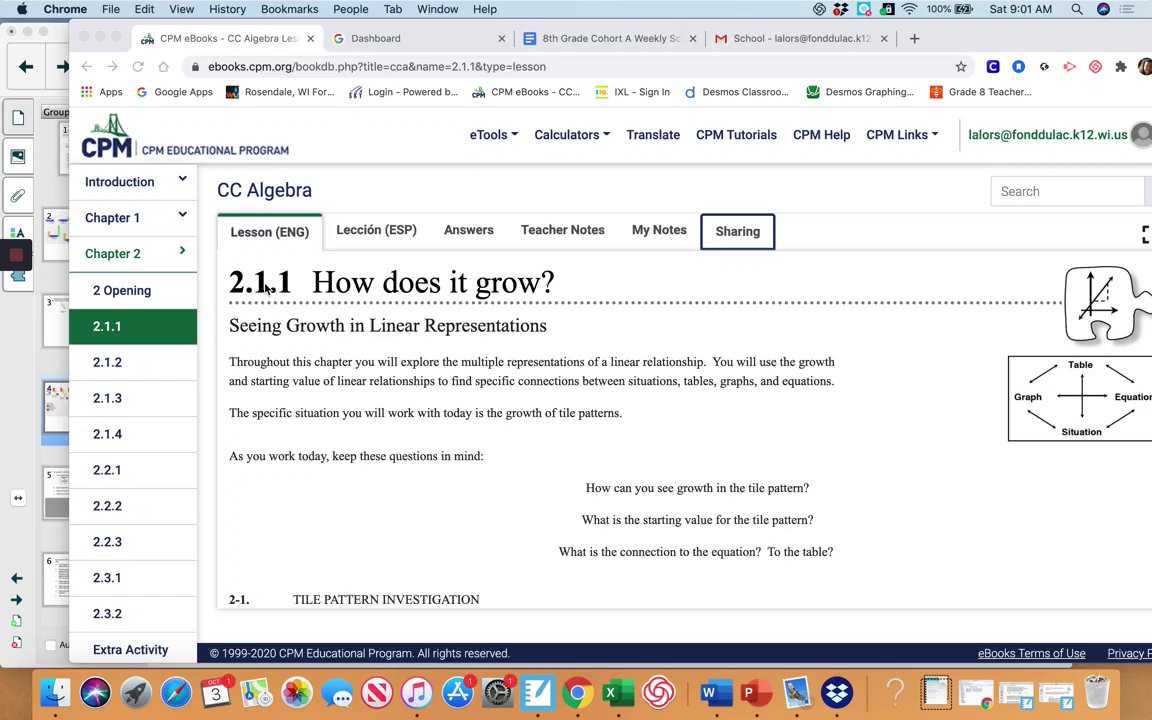Click the blue C extension icon
The height and width of the screenshot is (720, 1152).
(993, 66)
